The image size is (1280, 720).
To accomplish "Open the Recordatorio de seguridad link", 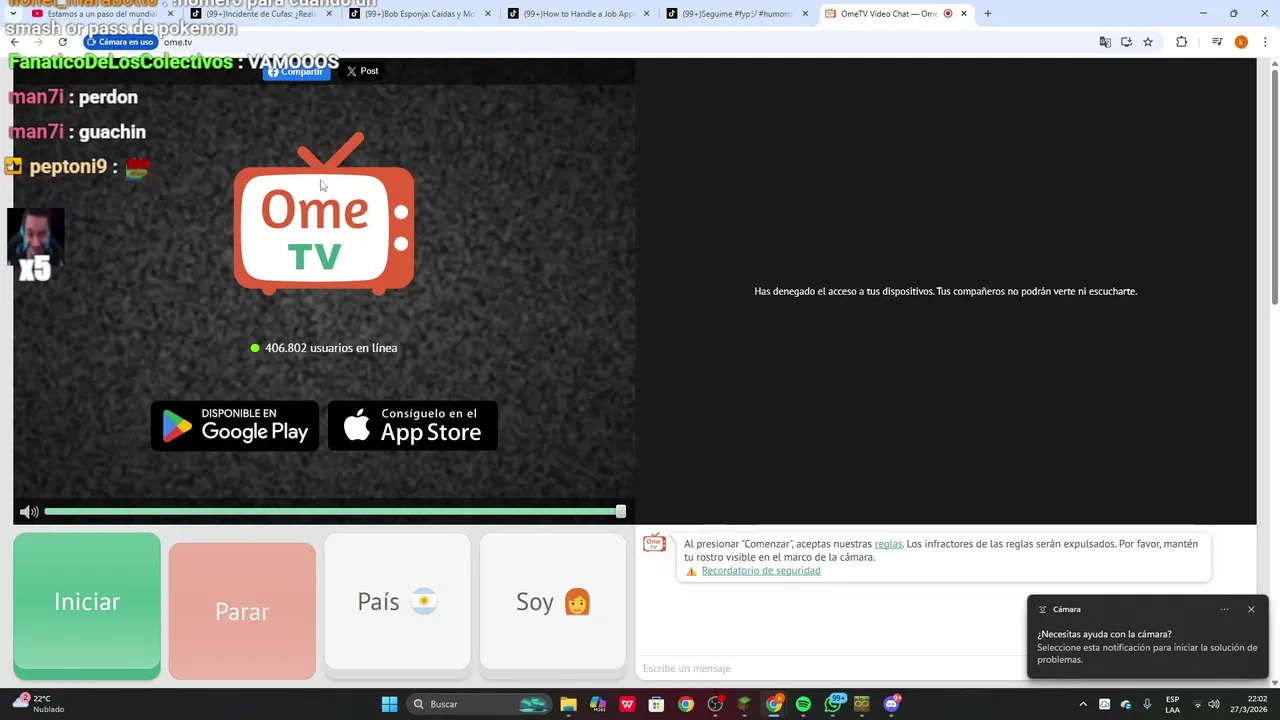I will pos(761,571).
